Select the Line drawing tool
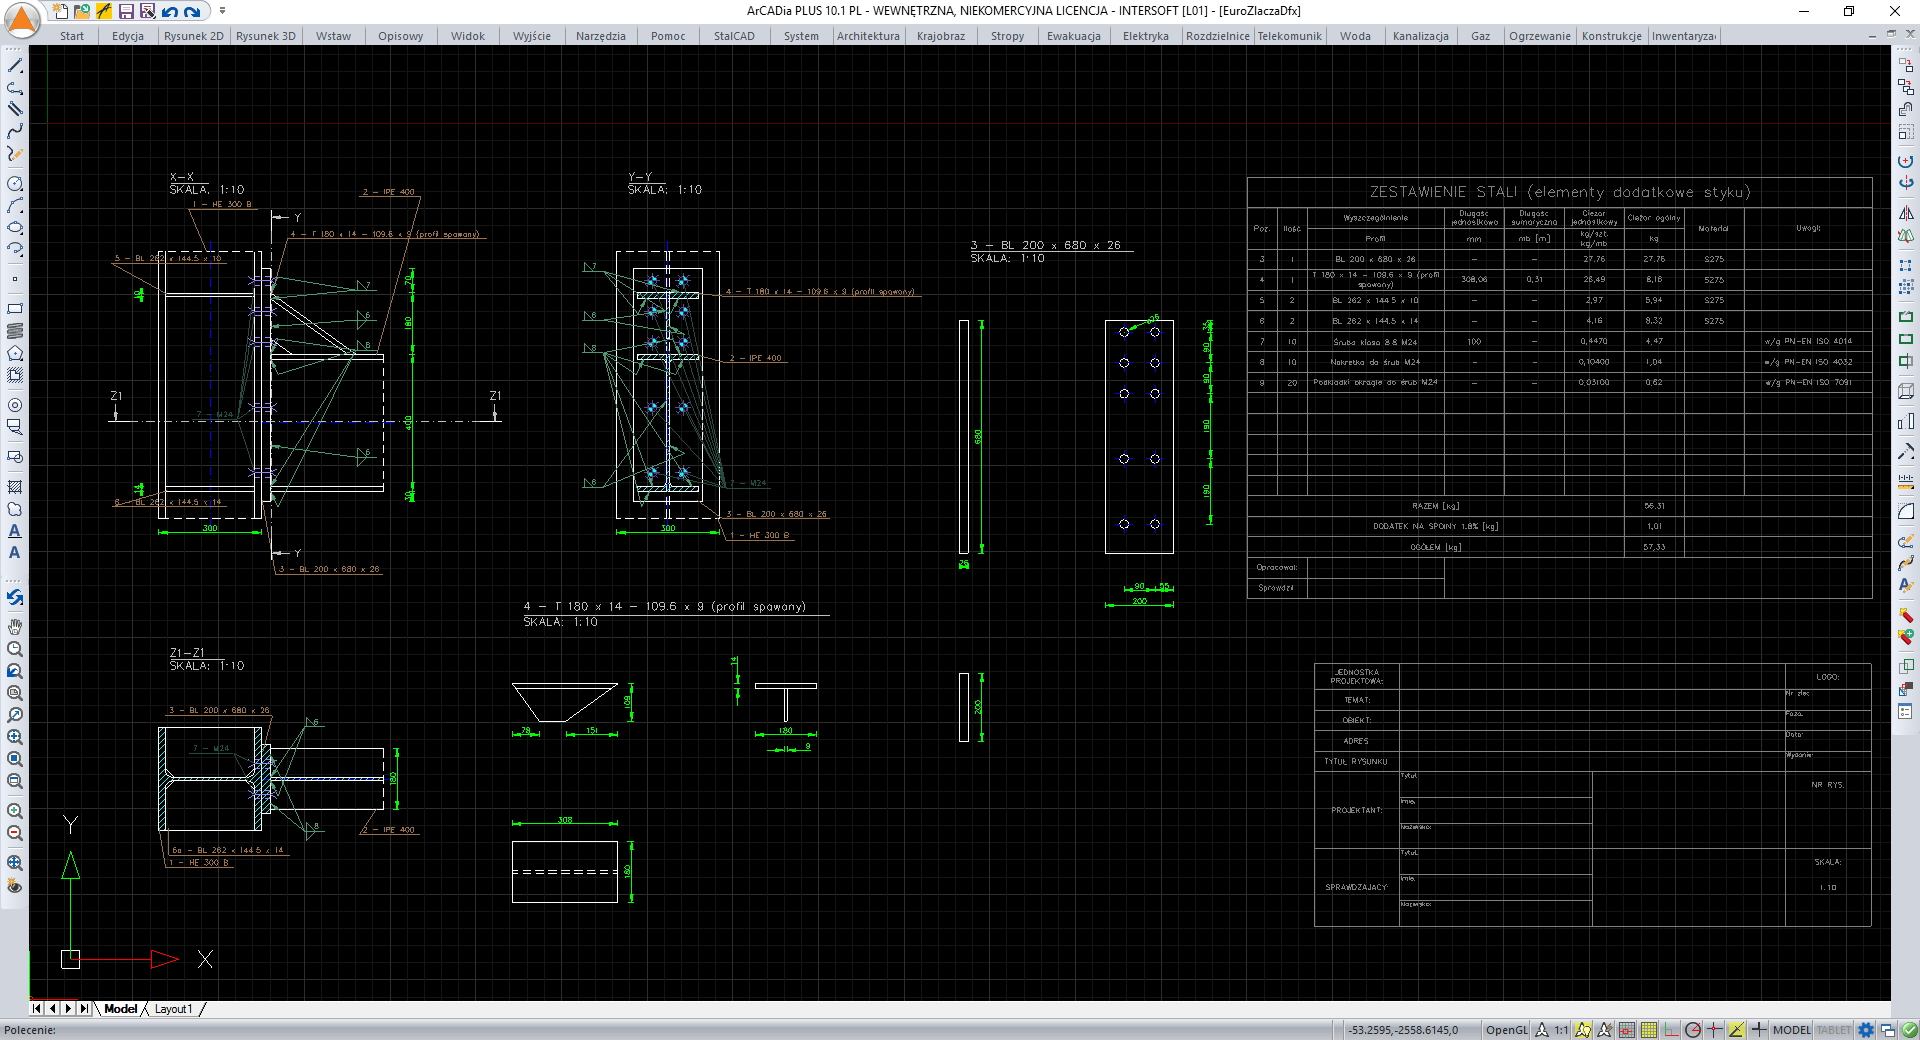The width and height of the screenshot is (1920, 1040). click(x=15, y=66)
